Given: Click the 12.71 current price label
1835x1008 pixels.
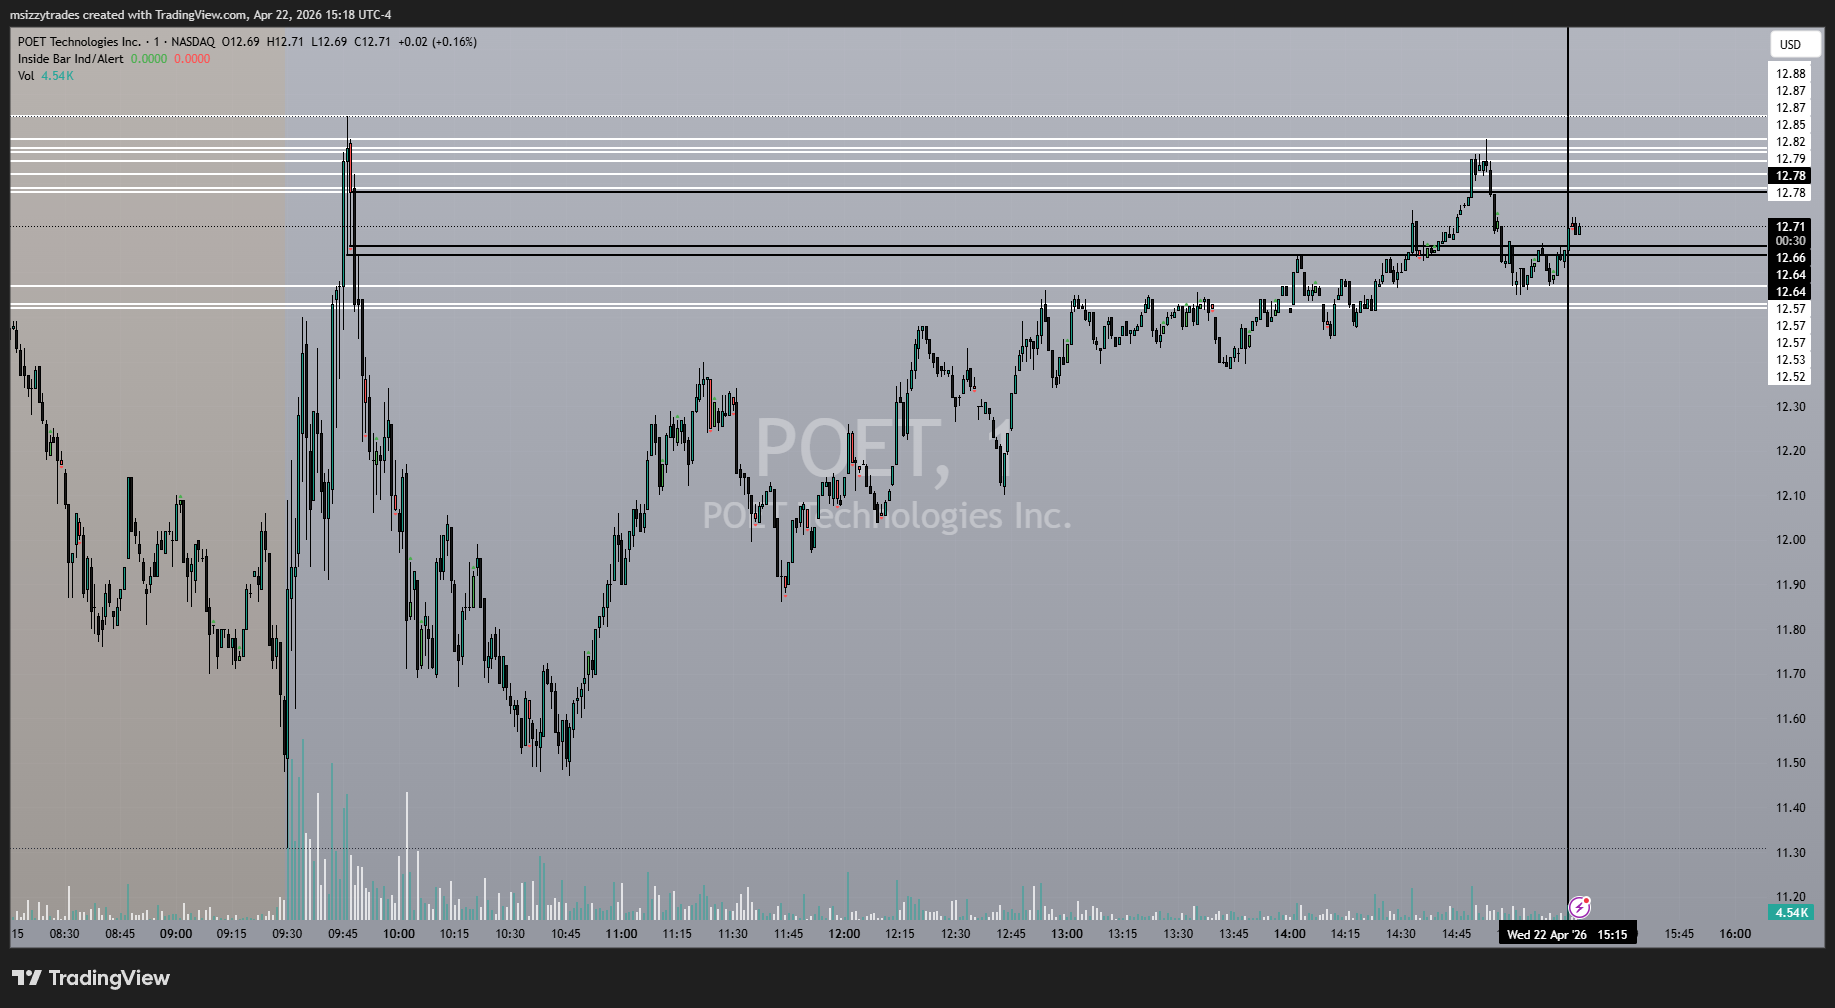Looking at the screenshot, I should [x=1790, y=227].
